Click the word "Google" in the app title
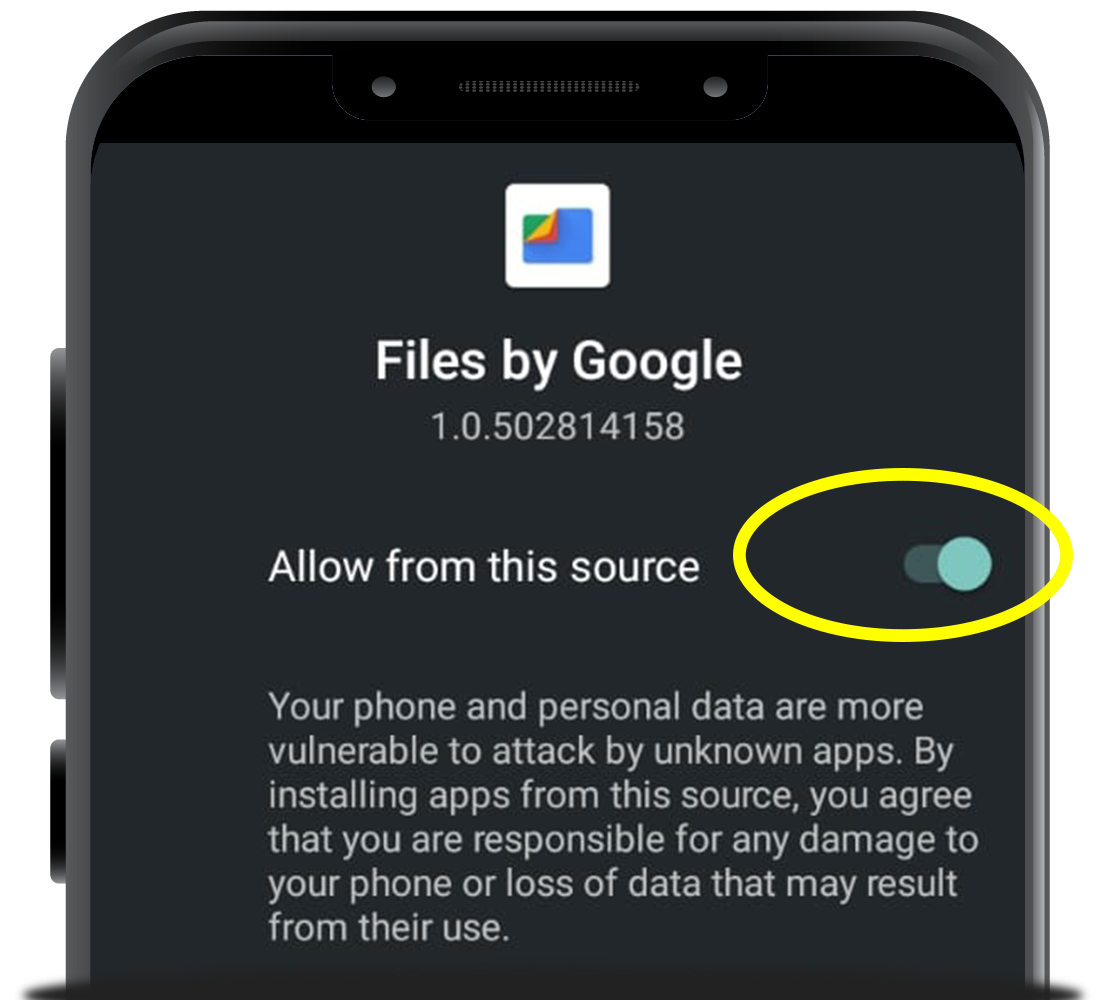The image size is (1100, 1000). pyautogui.click(x=657, y=361)
